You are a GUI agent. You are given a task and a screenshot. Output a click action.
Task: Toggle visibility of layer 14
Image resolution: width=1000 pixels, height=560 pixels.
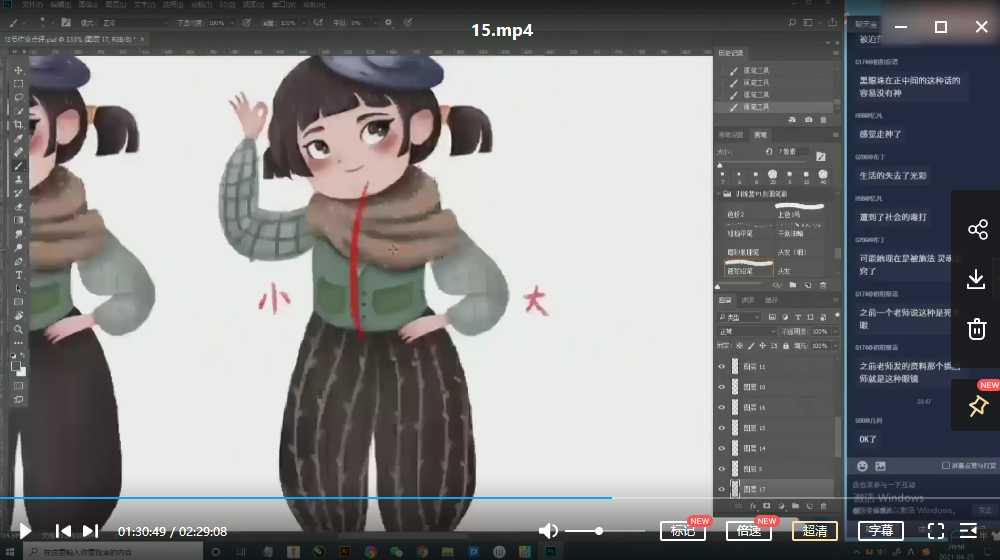click(721, 448)
